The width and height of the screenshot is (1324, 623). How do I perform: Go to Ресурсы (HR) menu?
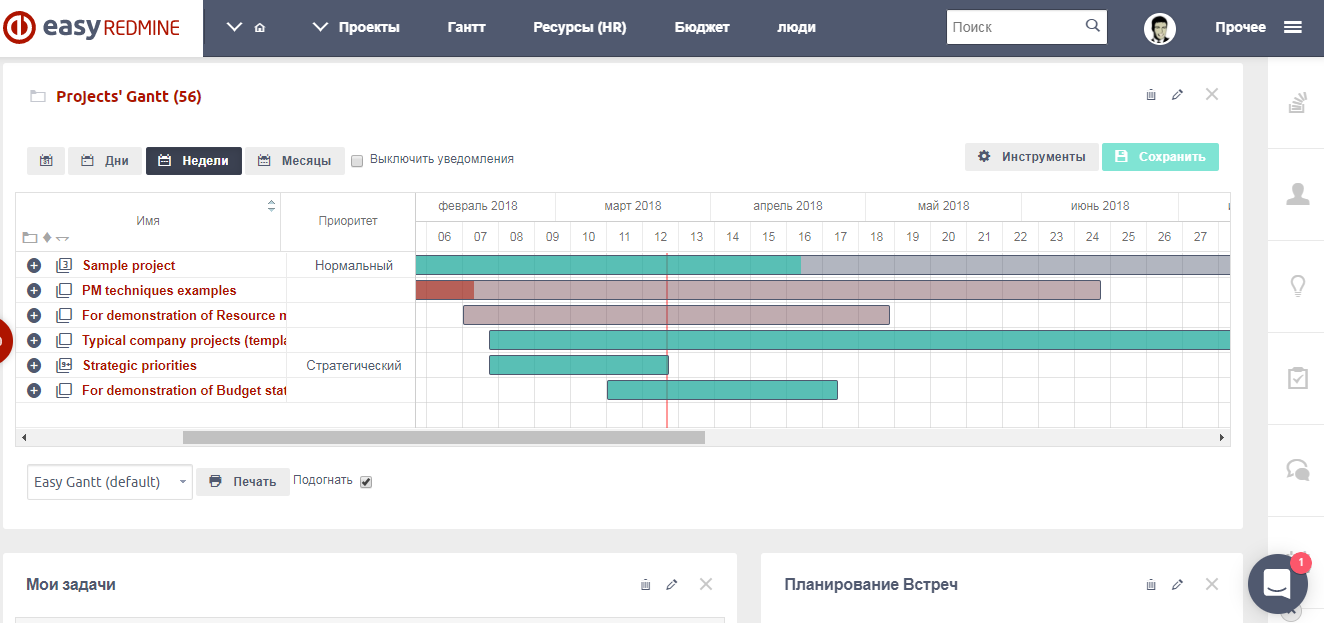(x=580, y=28)
